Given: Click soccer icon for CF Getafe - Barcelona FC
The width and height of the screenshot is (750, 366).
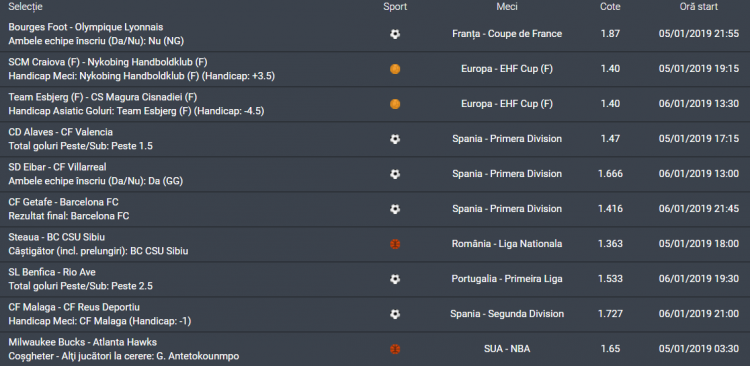Looking at the screenshot, I should click(395, 209).
